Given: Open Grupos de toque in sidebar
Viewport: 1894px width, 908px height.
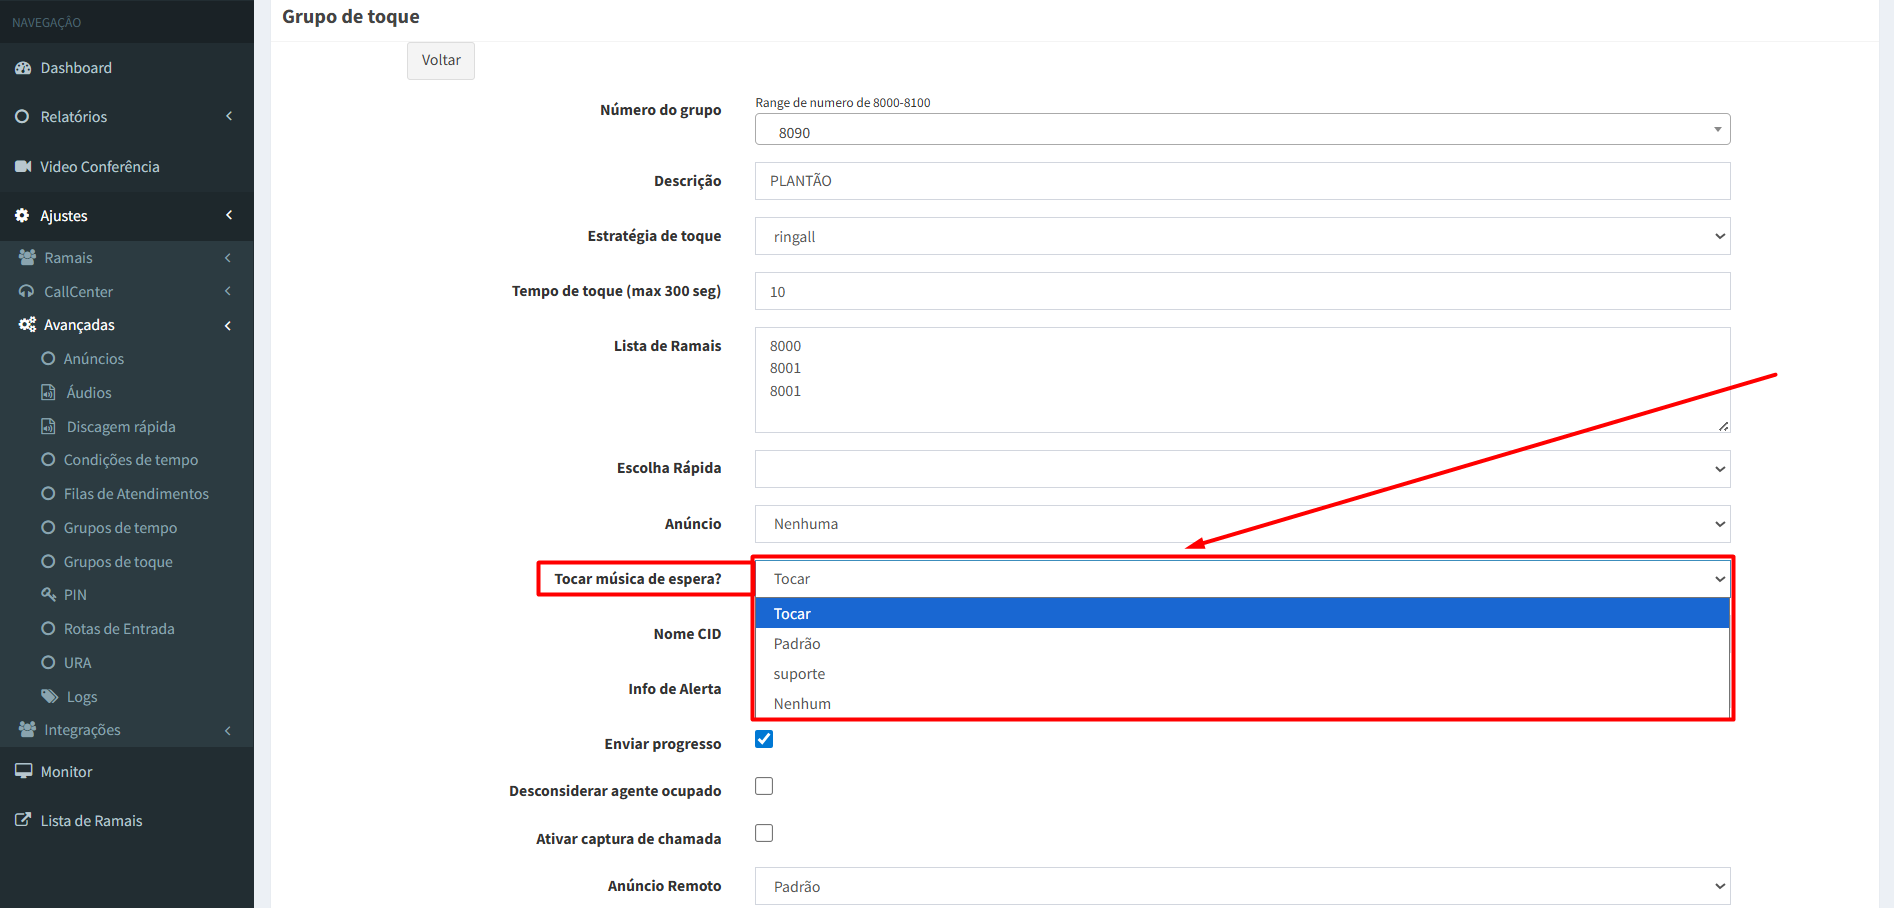Looking at the screenshot, I should pyautogui.click(x=118, y=562).
